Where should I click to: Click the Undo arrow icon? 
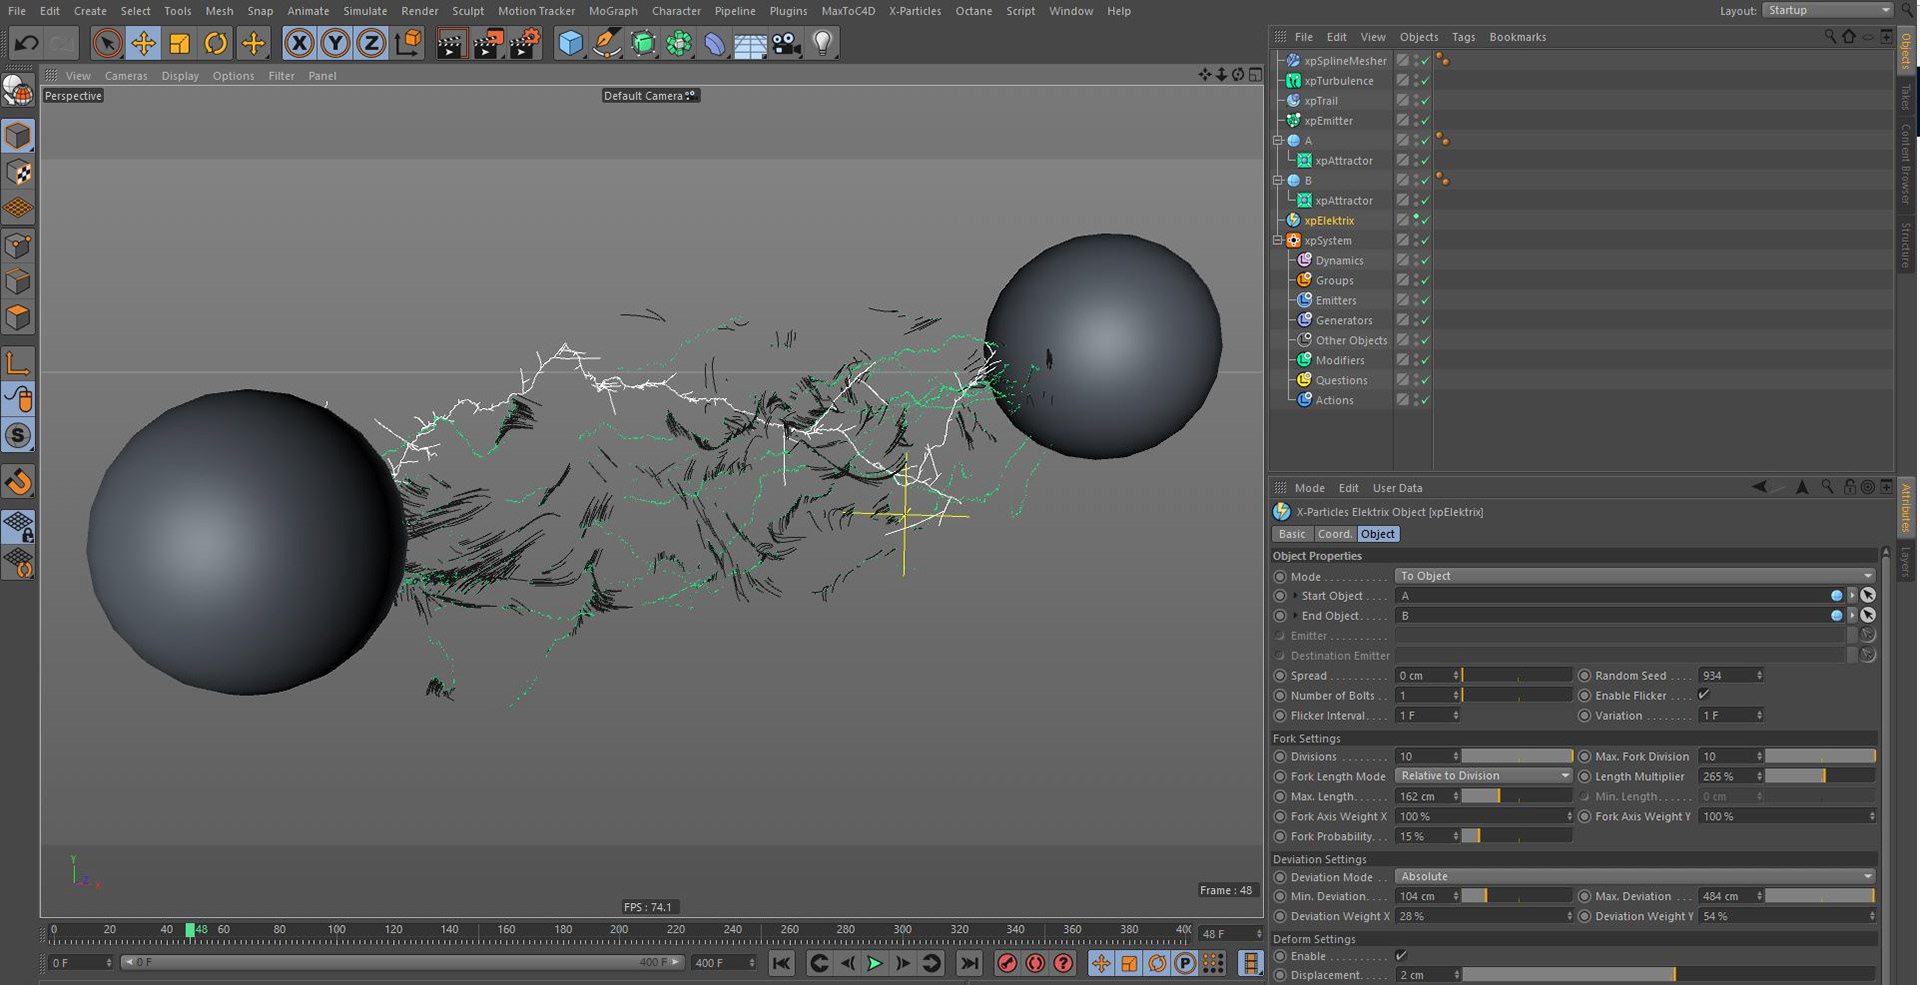pyautogui.click(x=27, y=43)
